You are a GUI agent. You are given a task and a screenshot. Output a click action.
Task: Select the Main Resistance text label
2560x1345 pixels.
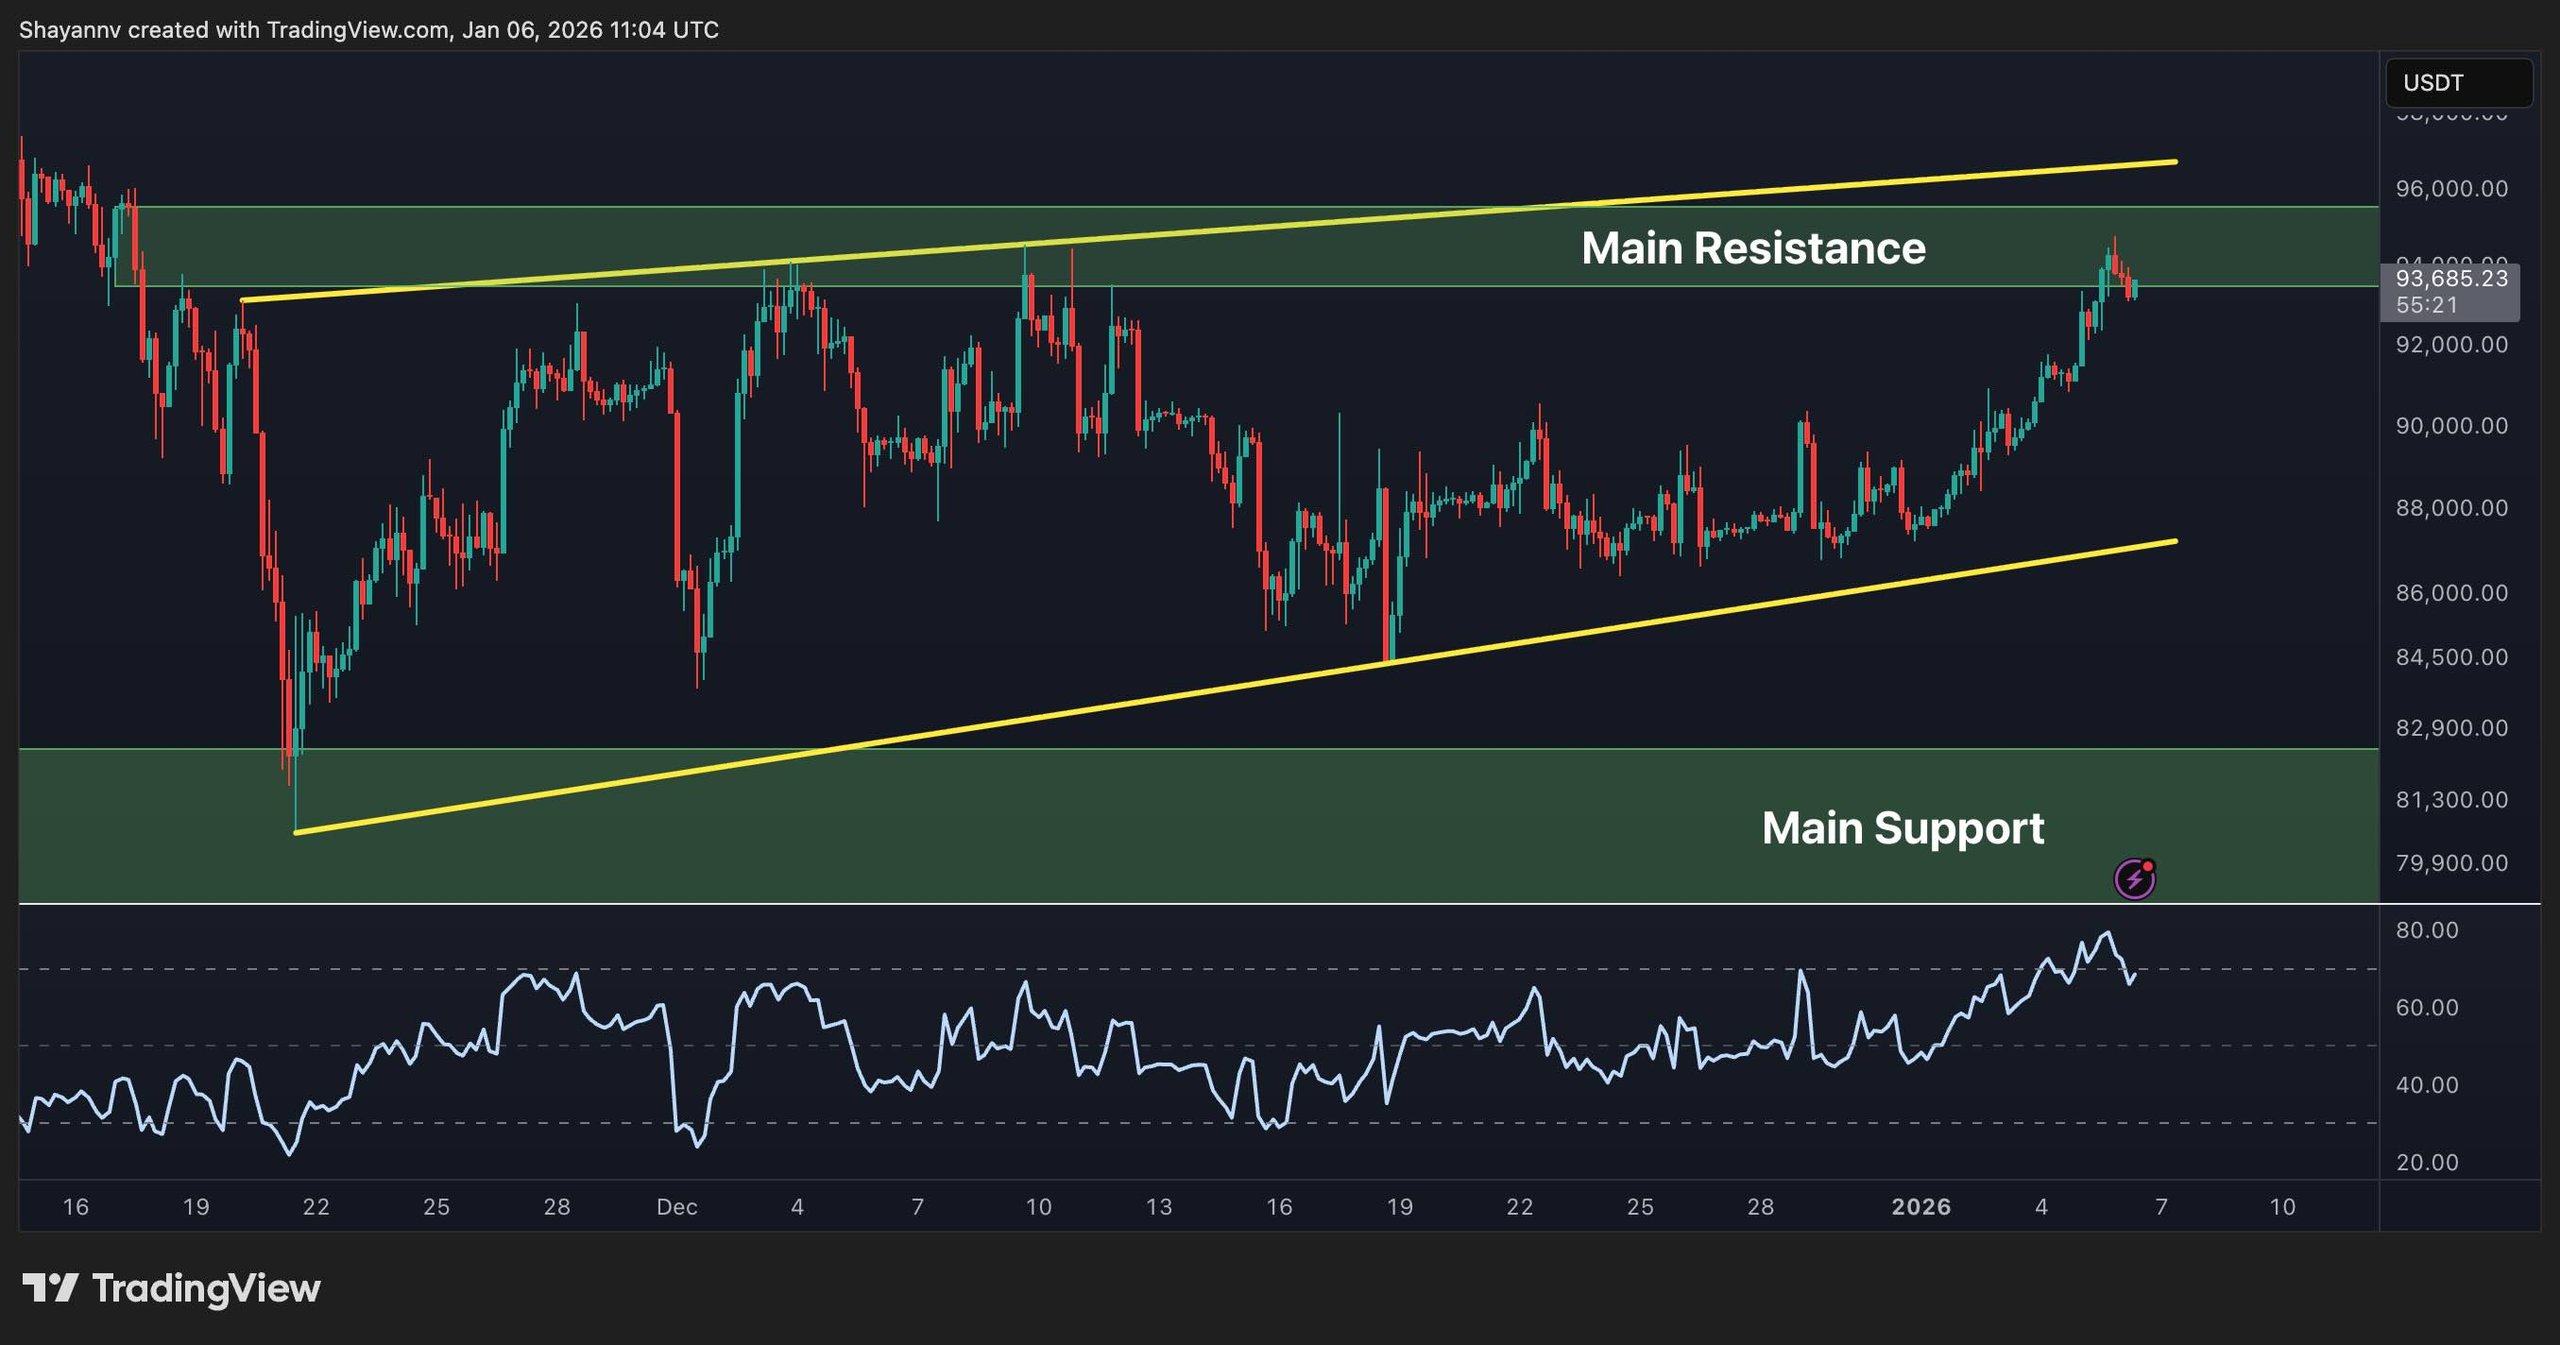click(x=1752, y=248)
